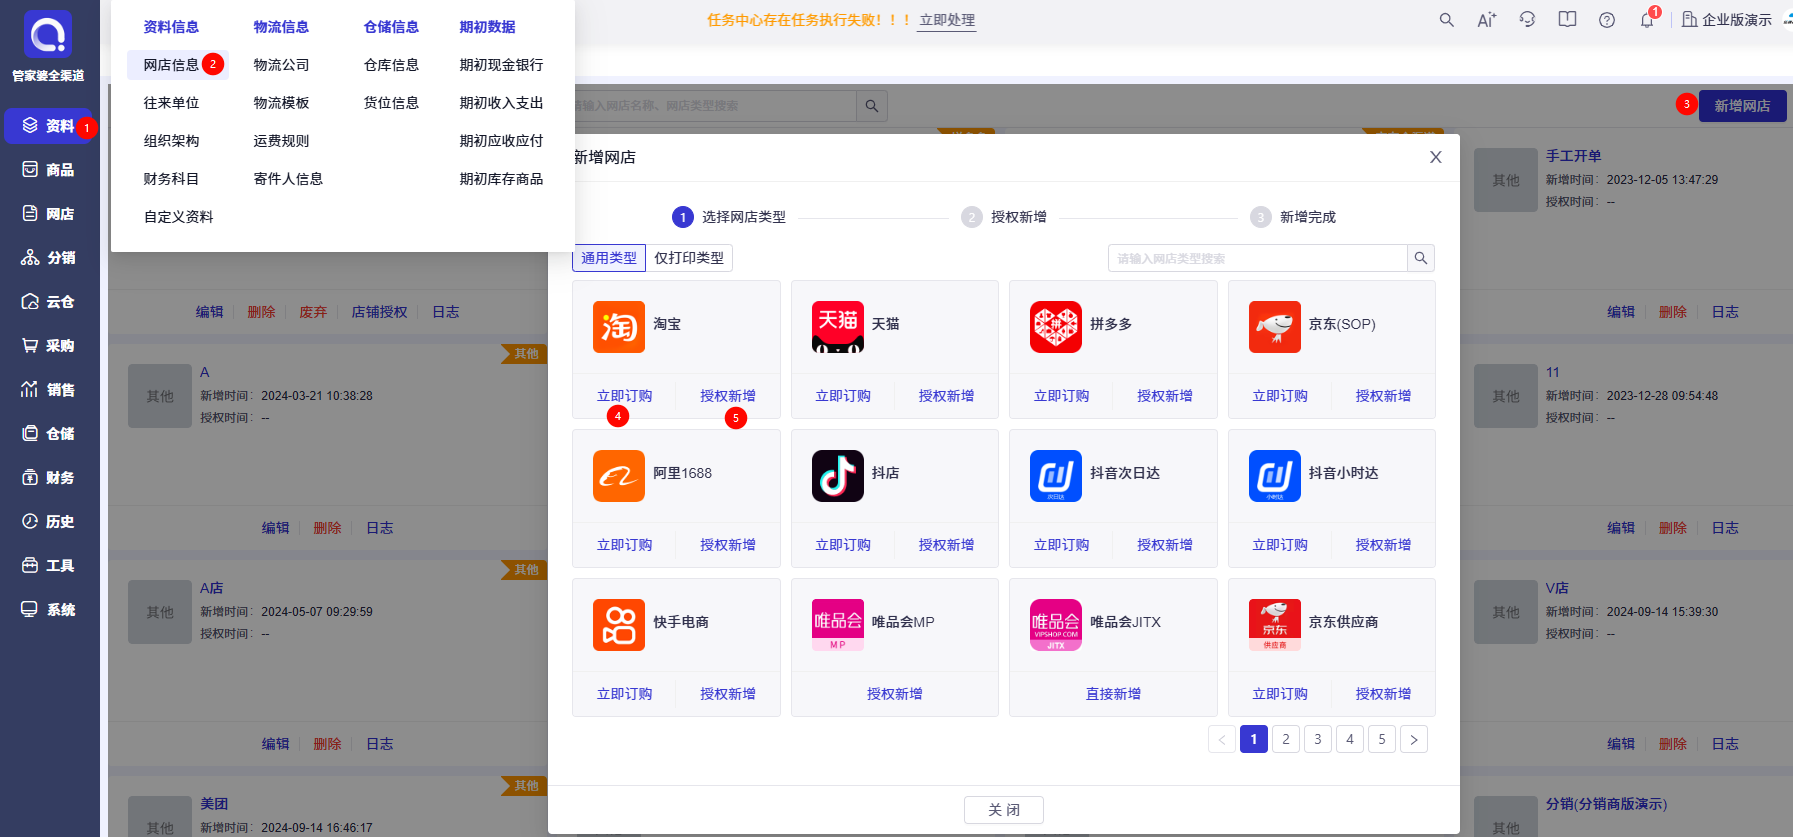
Task: Open the 历史 sidebar section
Action: [48, 522]
